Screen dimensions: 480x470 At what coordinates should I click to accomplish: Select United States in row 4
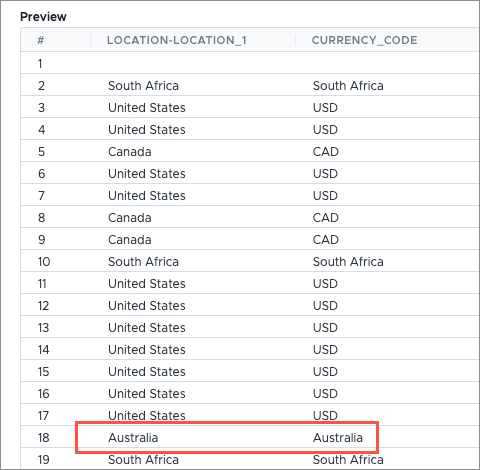click(x=147, y=130)
